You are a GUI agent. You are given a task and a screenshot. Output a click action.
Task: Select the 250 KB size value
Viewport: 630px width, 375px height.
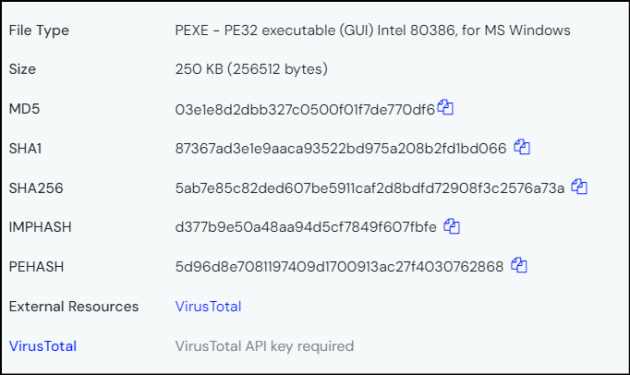click(x=251, y=69)
